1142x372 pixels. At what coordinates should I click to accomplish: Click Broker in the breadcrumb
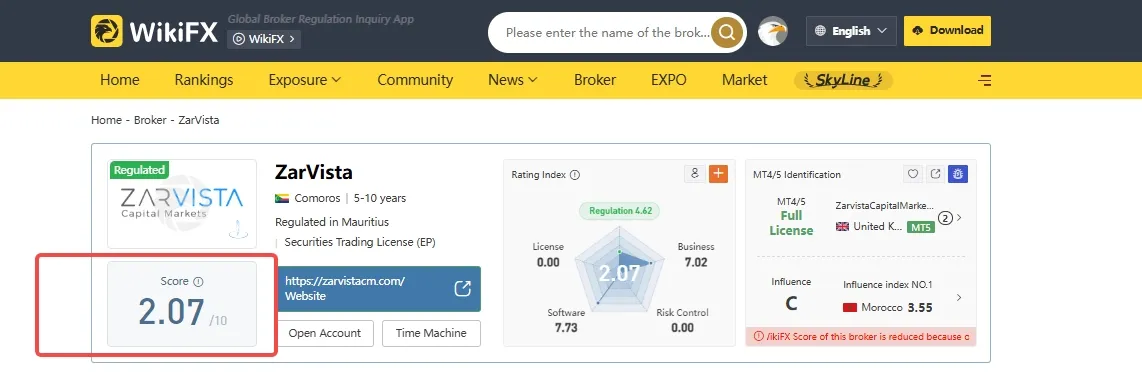149,120
